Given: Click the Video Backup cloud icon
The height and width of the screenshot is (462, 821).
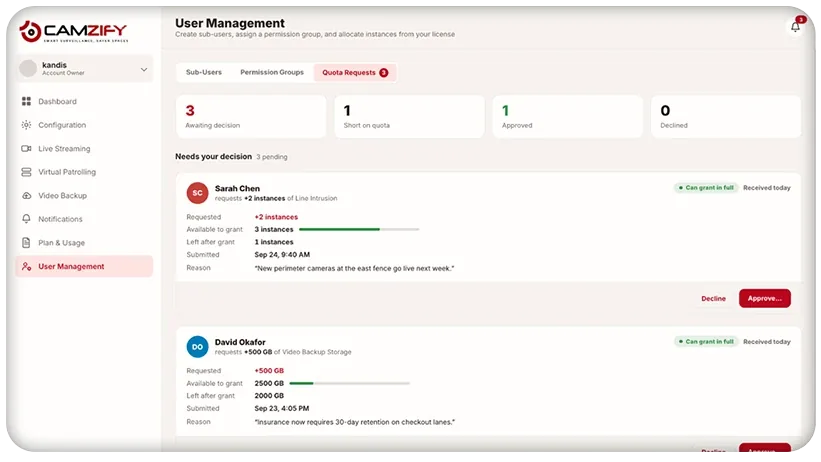Looking at the screenshot, I should point(26,195).
